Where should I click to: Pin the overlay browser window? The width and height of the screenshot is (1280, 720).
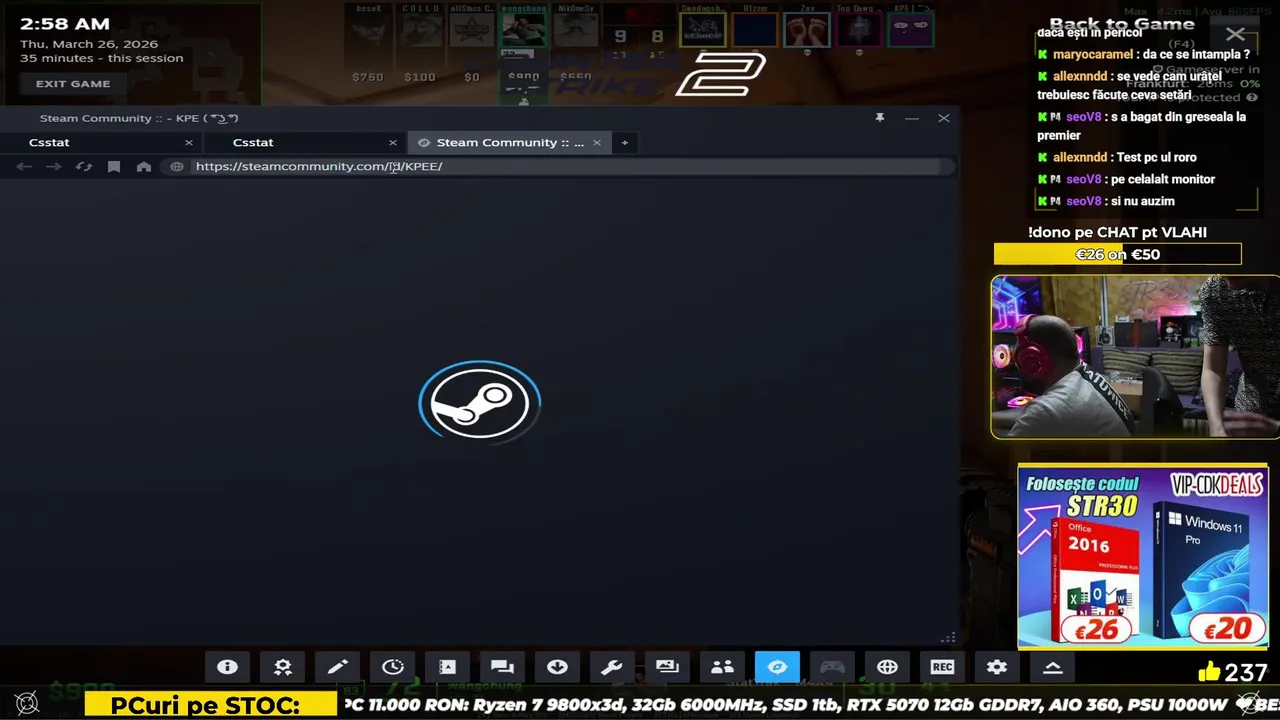[880, 118]
